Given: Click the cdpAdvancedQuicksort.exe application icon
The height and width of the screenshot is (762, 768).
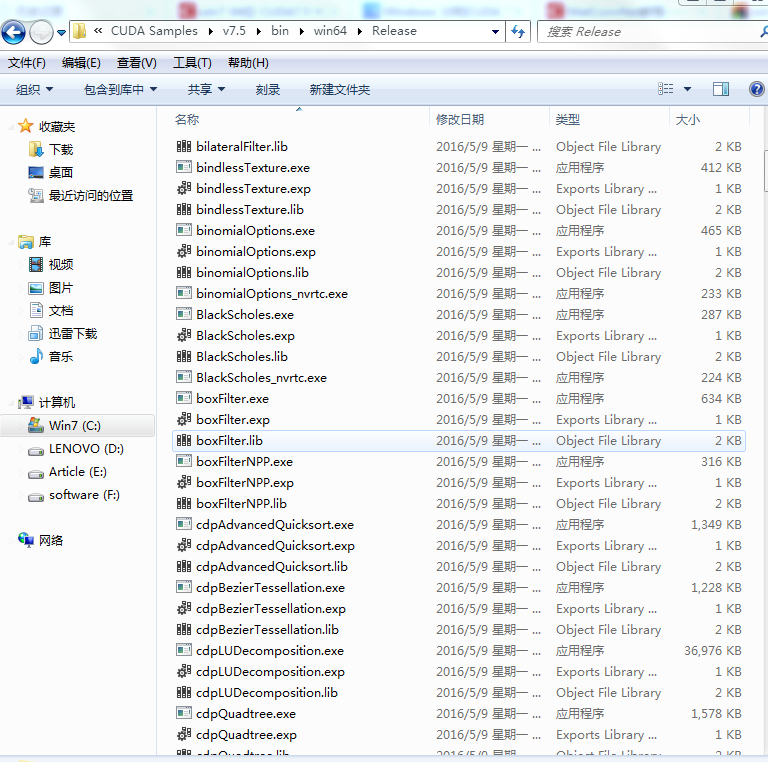Looking at the screenshot, I should coord(184,524).
